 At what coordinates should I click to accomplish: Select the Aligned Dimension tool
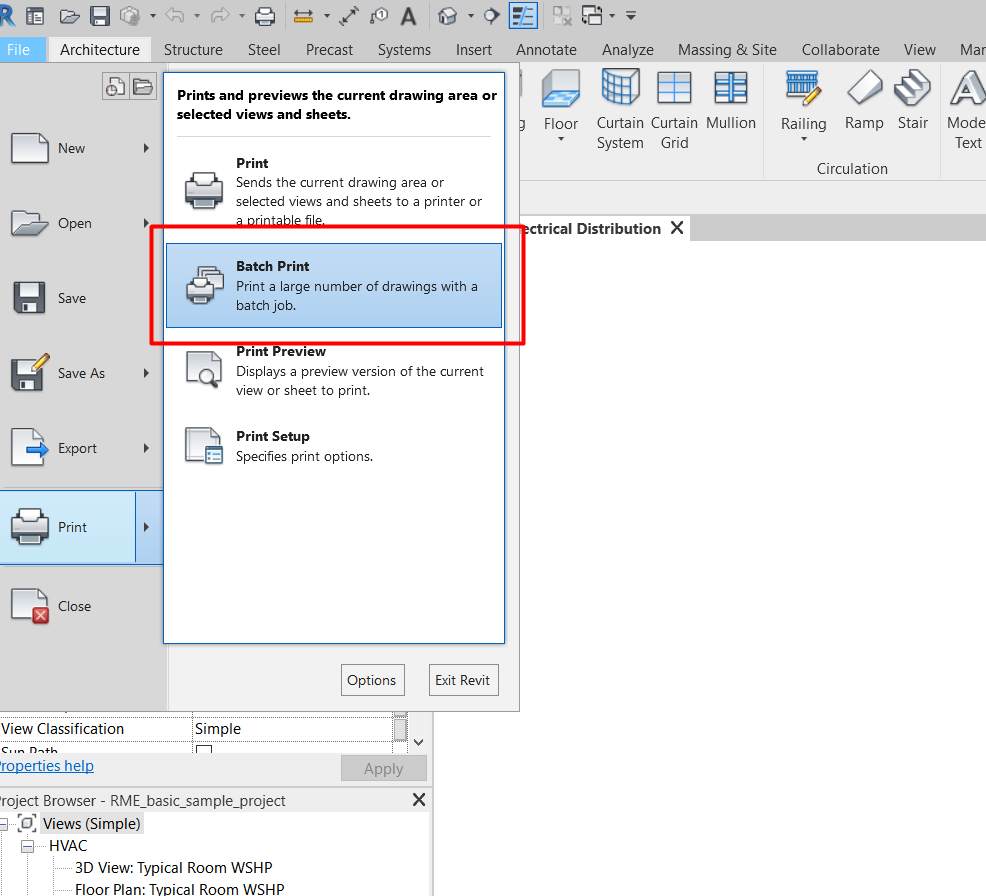(x=349, y=16)
